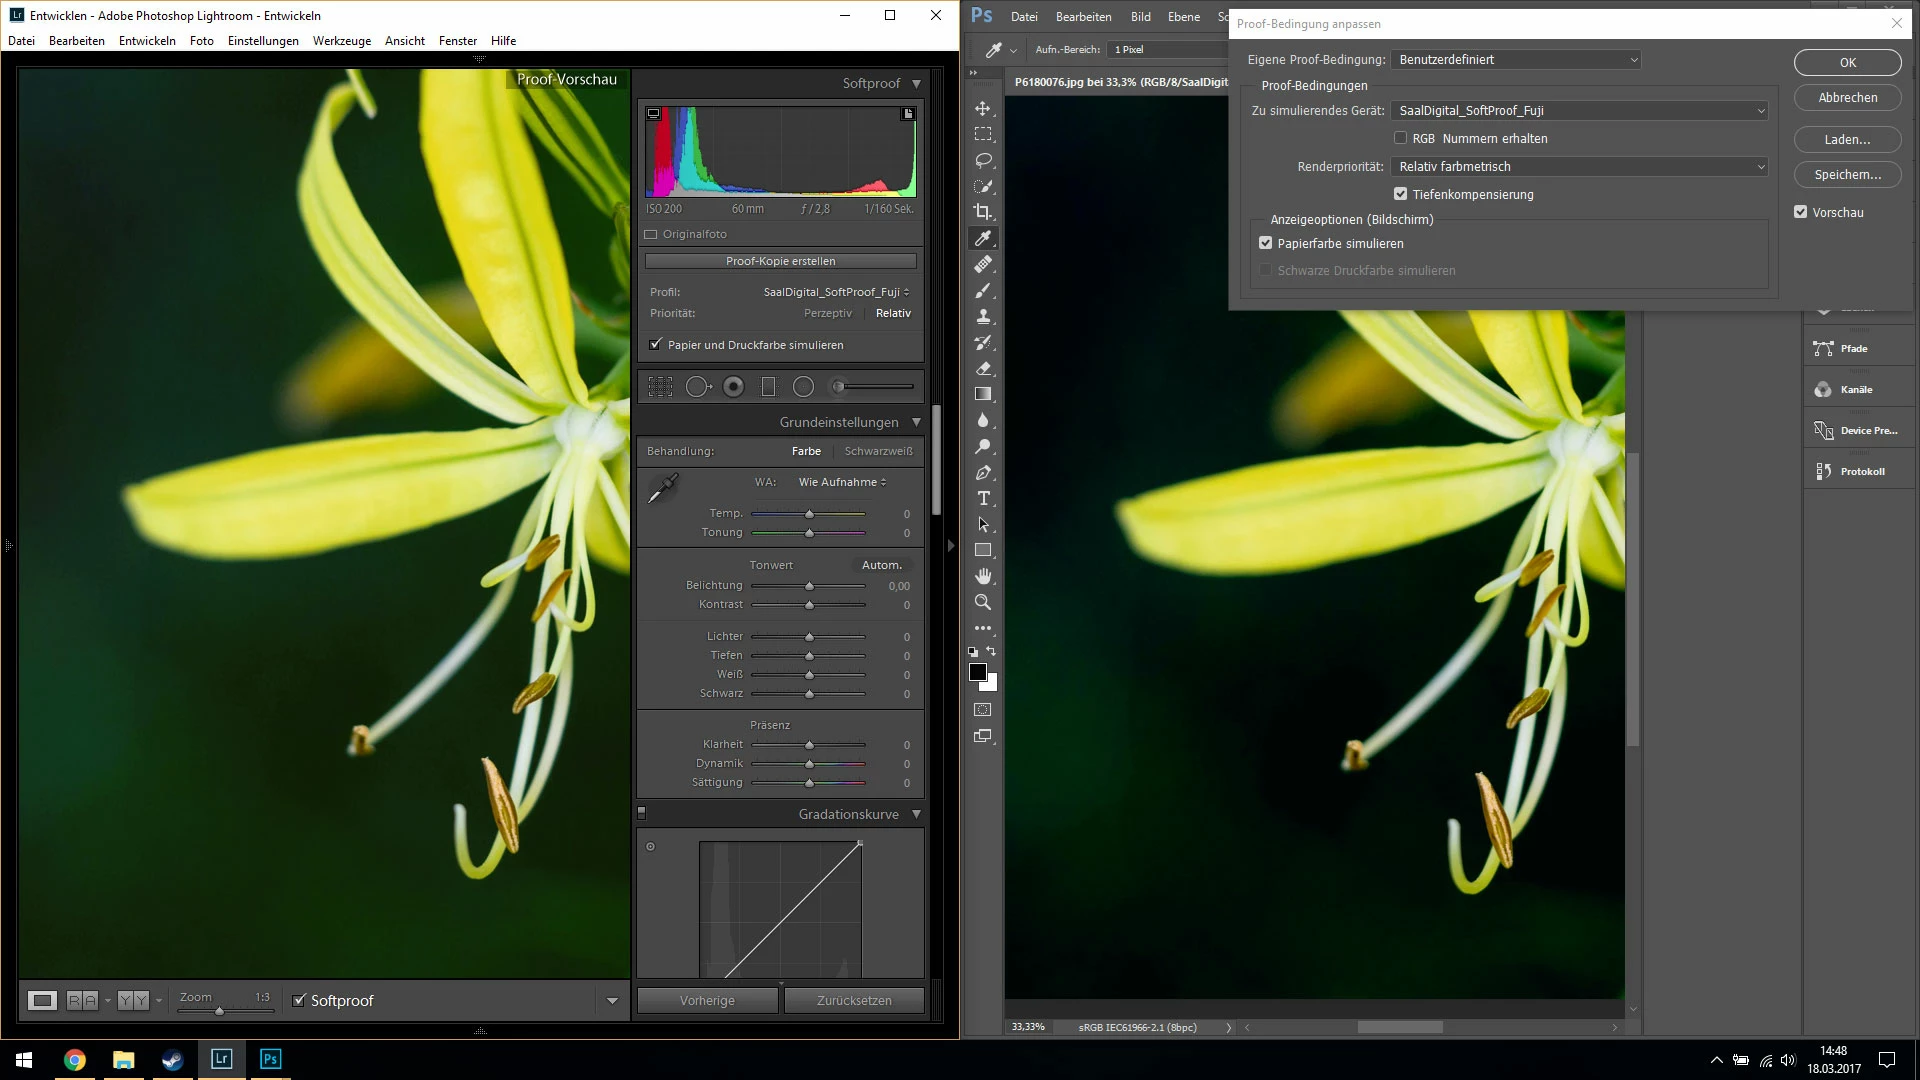This screenshot has height=1080, width=1920.
Task: Select Lightroom's radial filter tool icon
Action: (803, 387)
